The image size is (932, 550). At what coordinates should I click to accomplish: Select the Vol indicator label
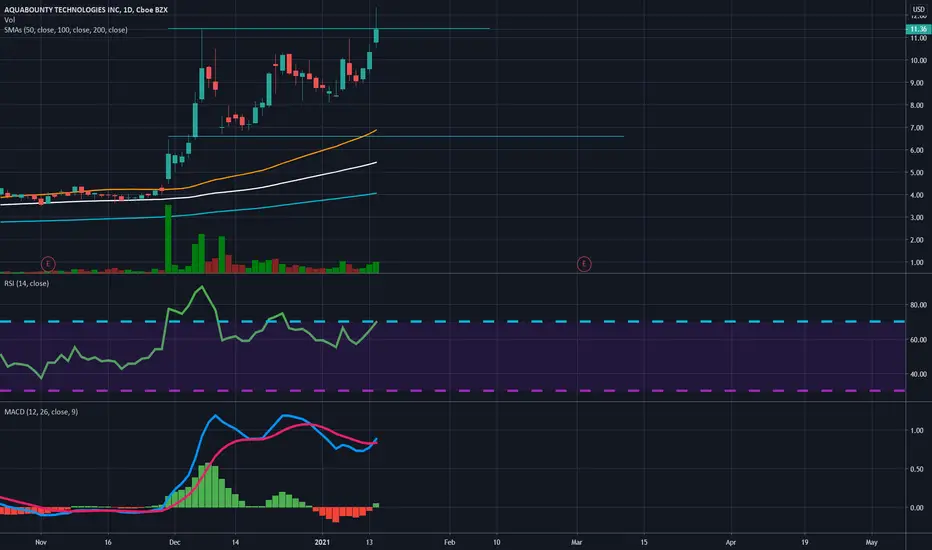point(10,20)
